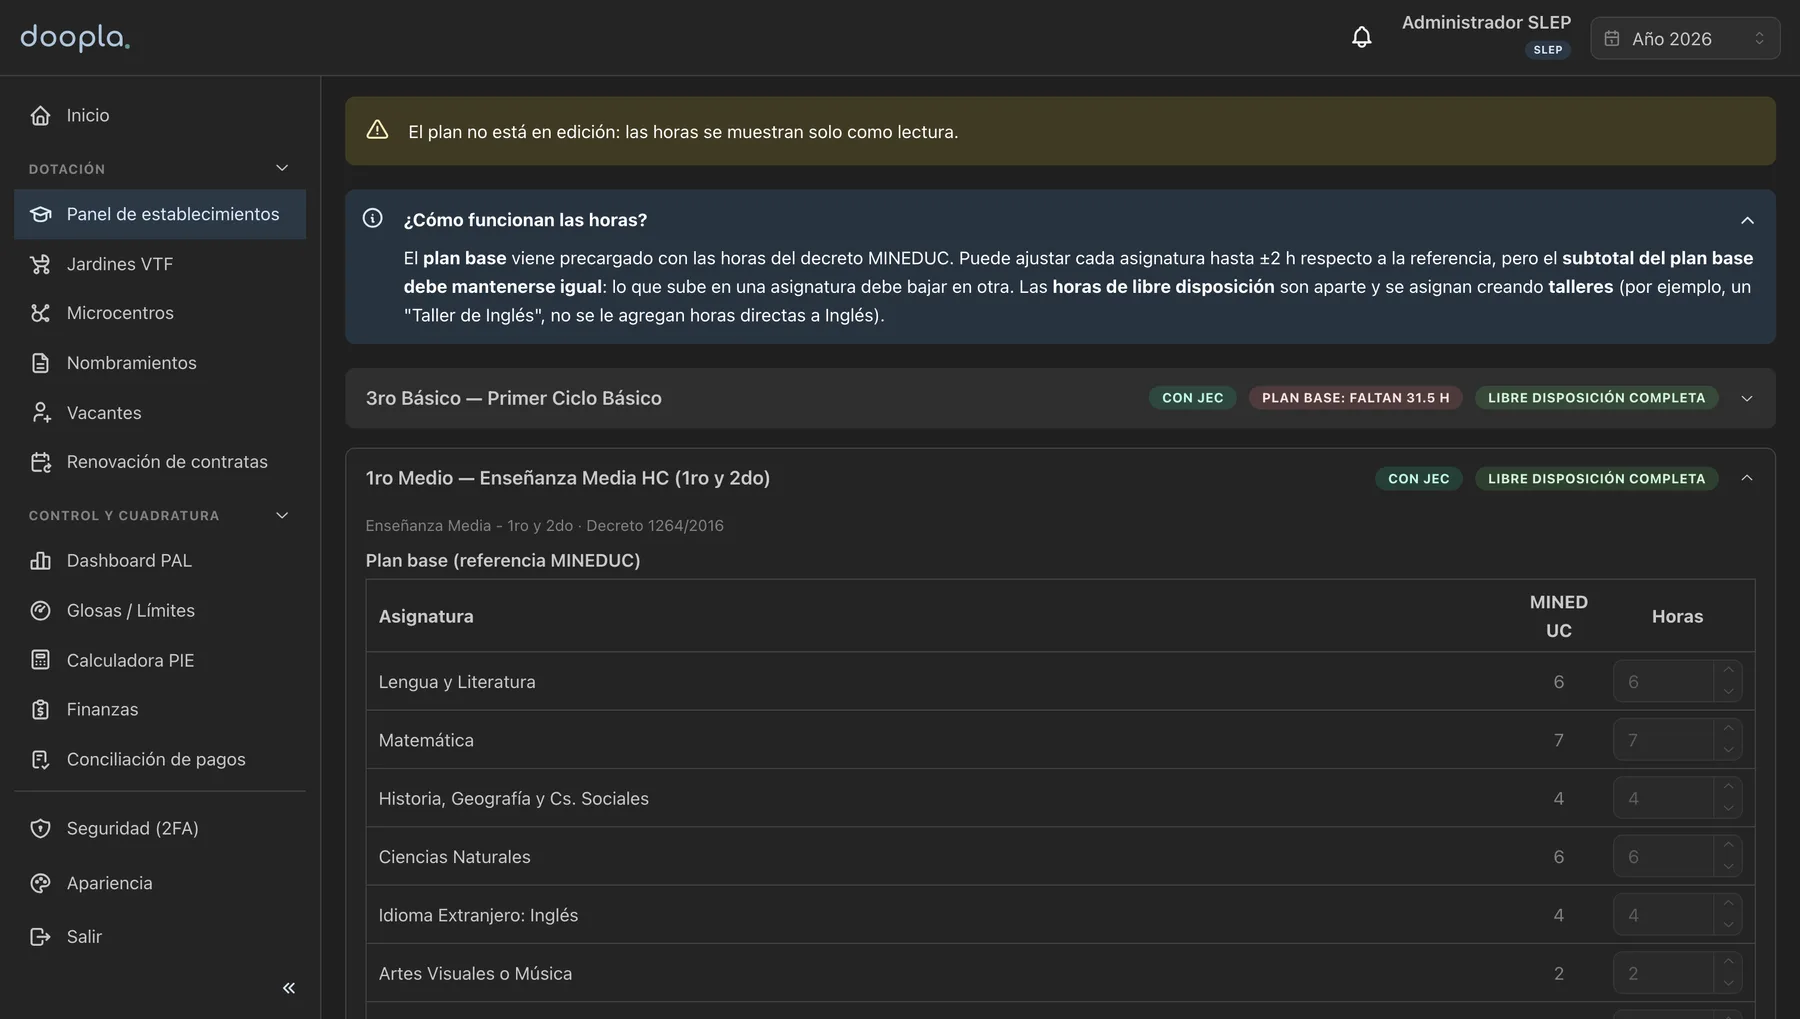
Task: Open the Año 2026 year selector
Action: coord(1685,38)
